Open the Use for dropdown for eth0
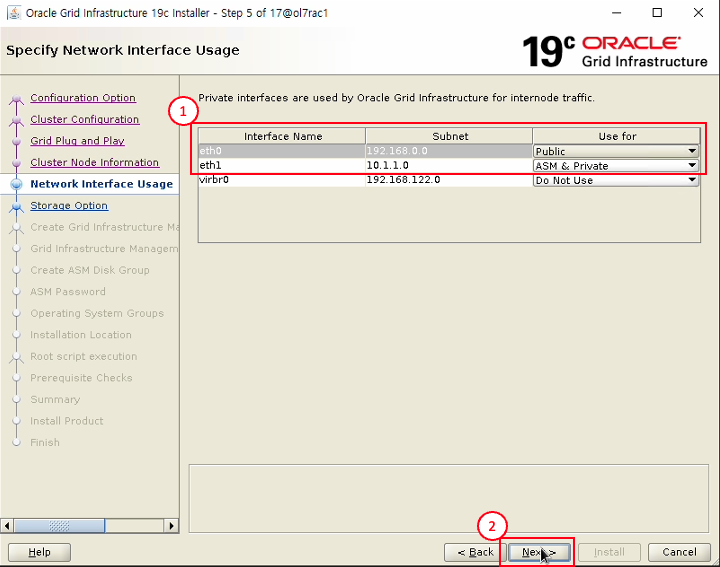720x567 pixels. 616,151
